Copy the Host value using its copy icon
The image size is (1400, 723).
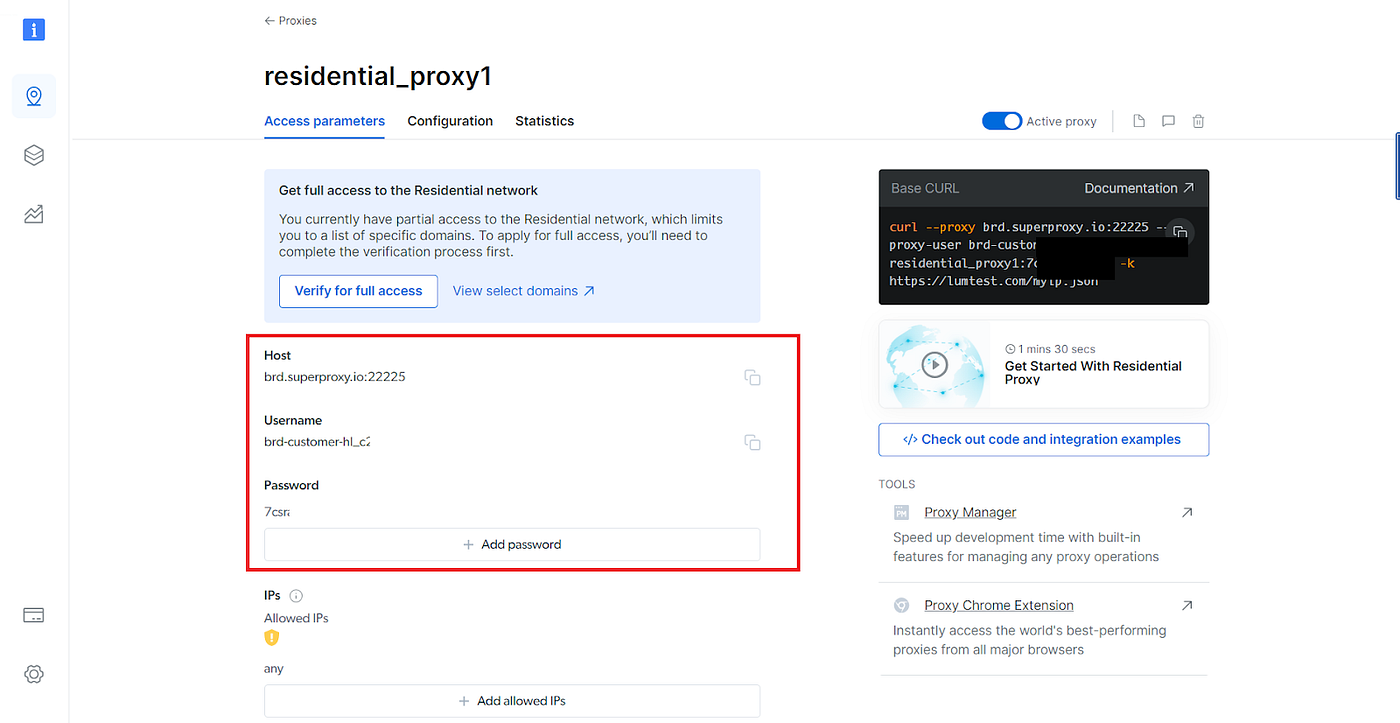tap(752, 377)
